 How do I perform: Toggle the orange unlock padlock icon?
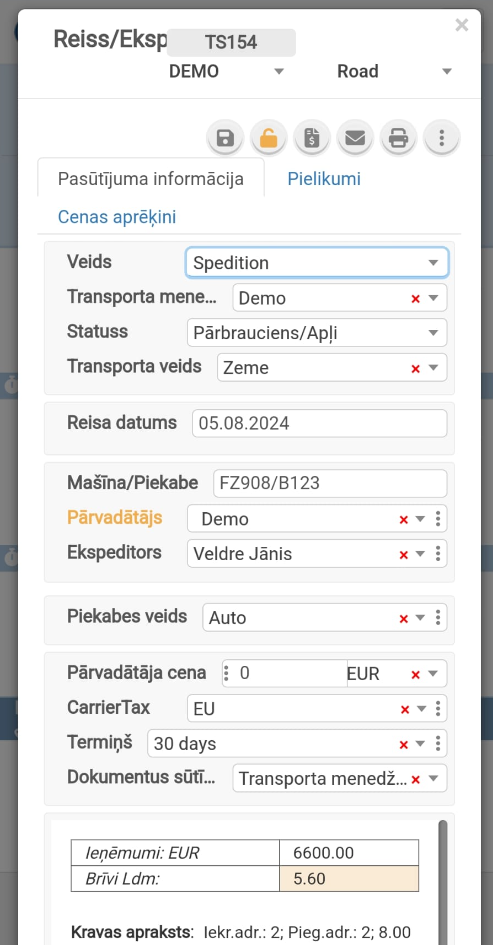[268, 138]
